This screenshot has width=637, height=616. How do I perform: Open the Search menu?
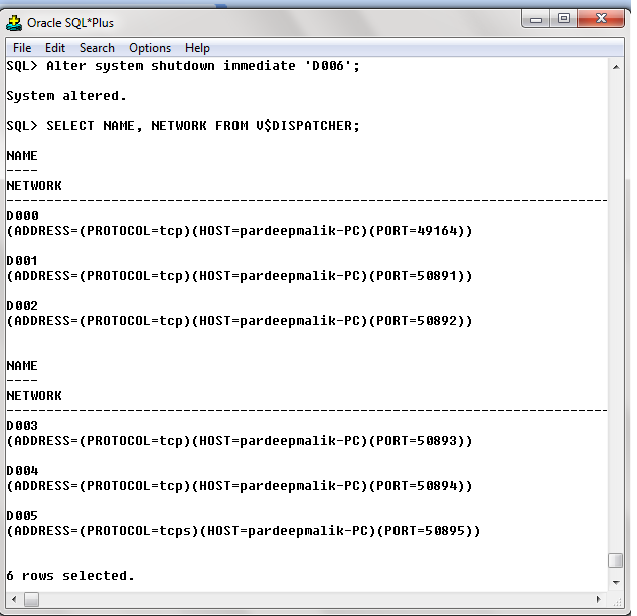click(x=97, y=48)
